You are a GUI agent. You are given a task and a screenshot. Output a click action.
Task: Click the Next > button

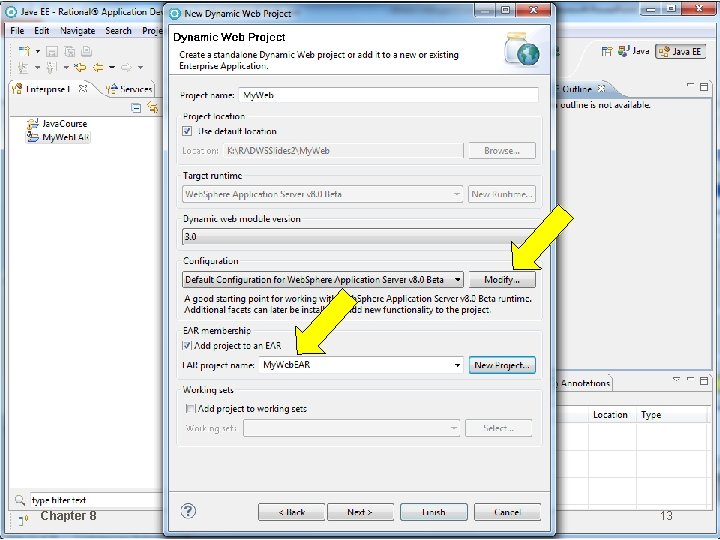[360, 512]
